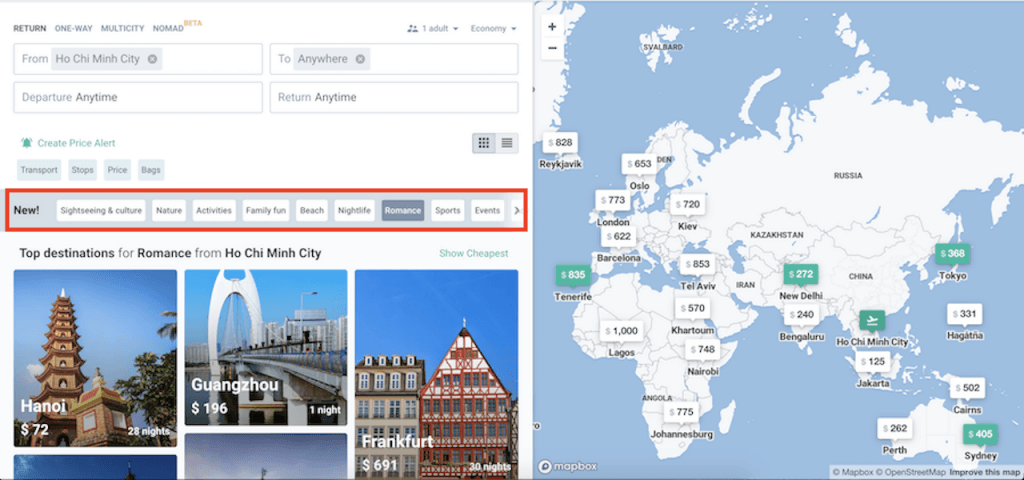The image size is (1024, 480).
Task: Open the Frankfurt $691 destination card
Action: [436, 374]
